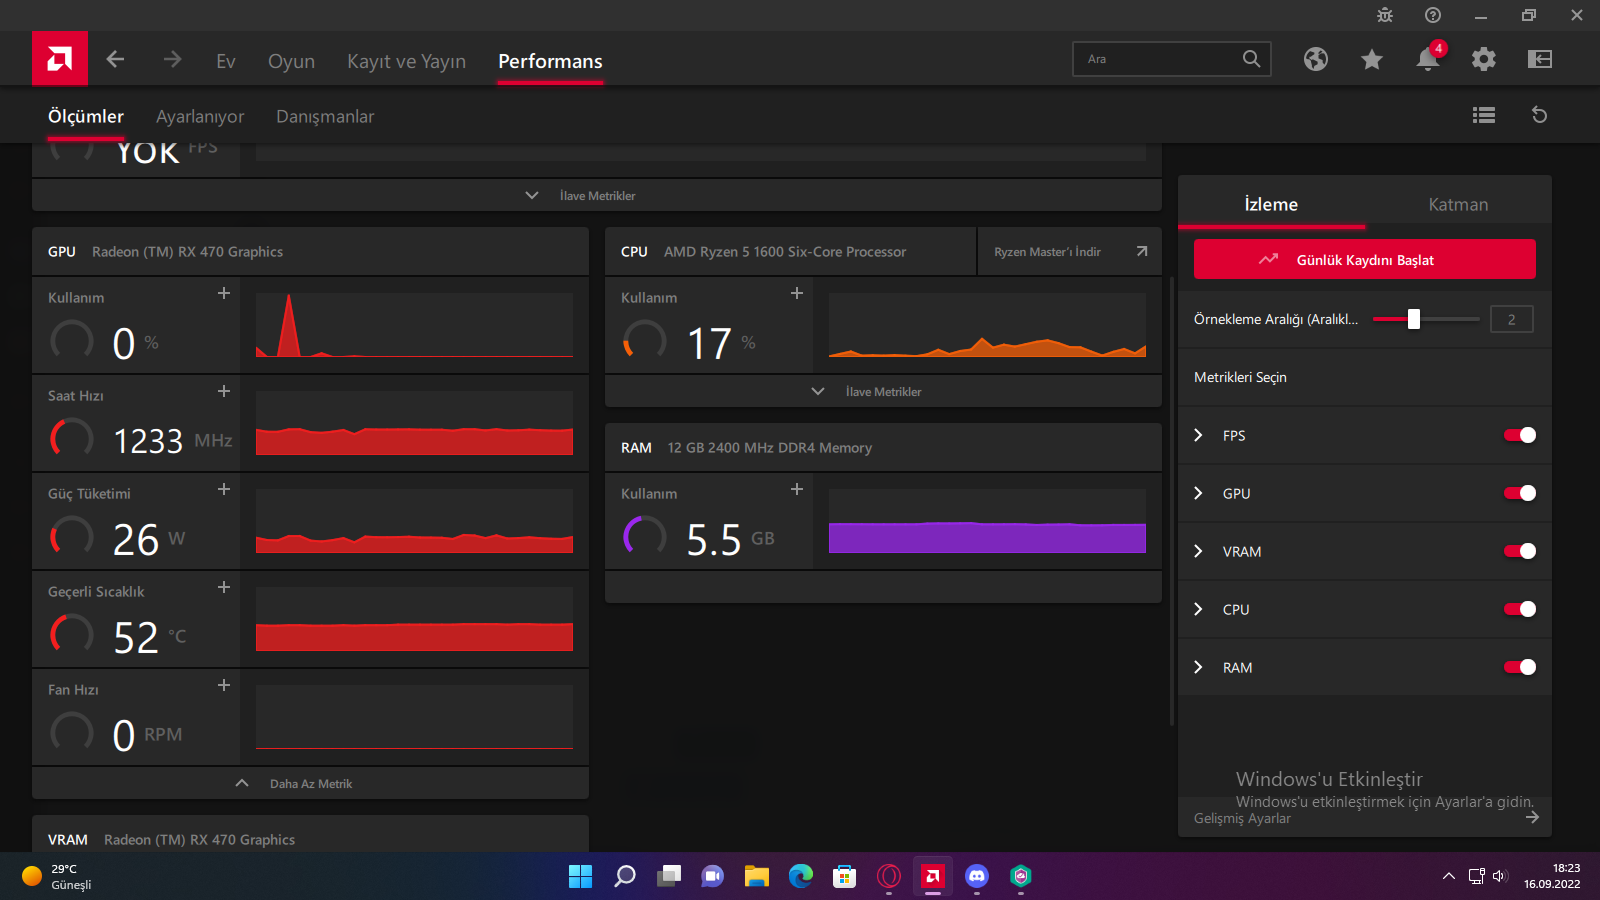Click plus icon on Saat Hızı

point(224,391)
